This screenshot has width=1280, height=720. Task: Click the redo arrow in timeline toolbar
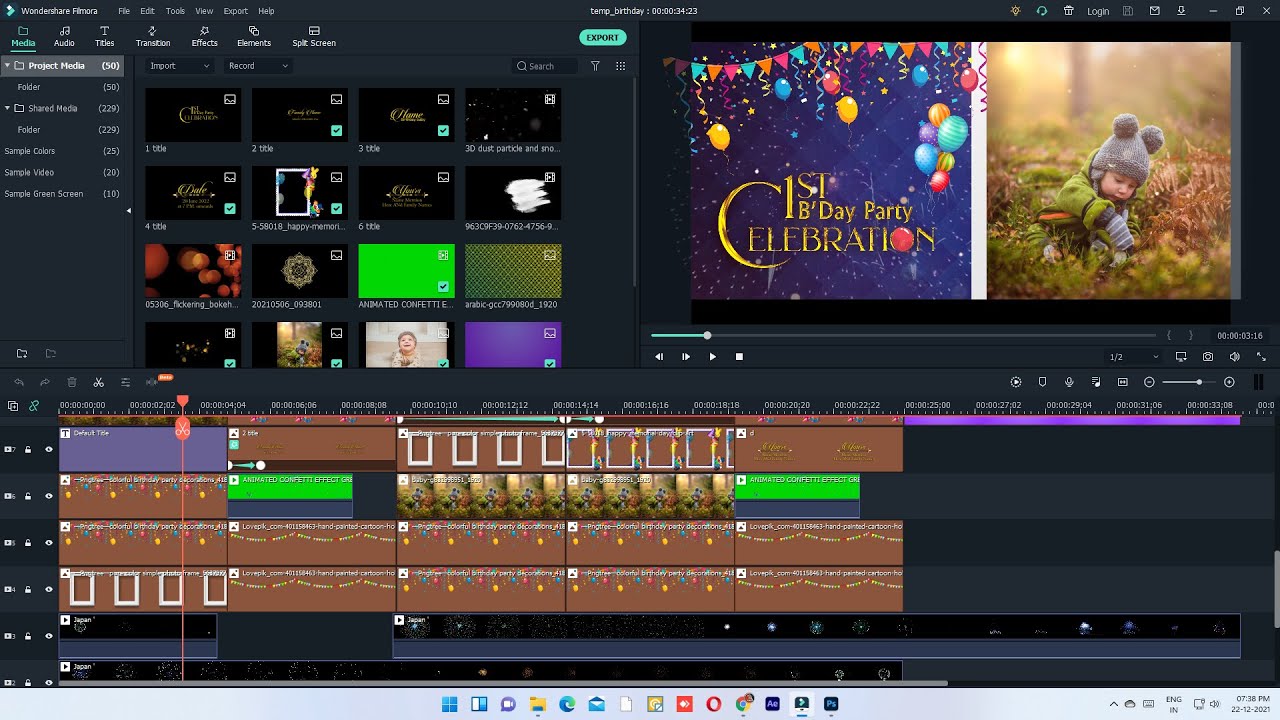tap(45, 382)
